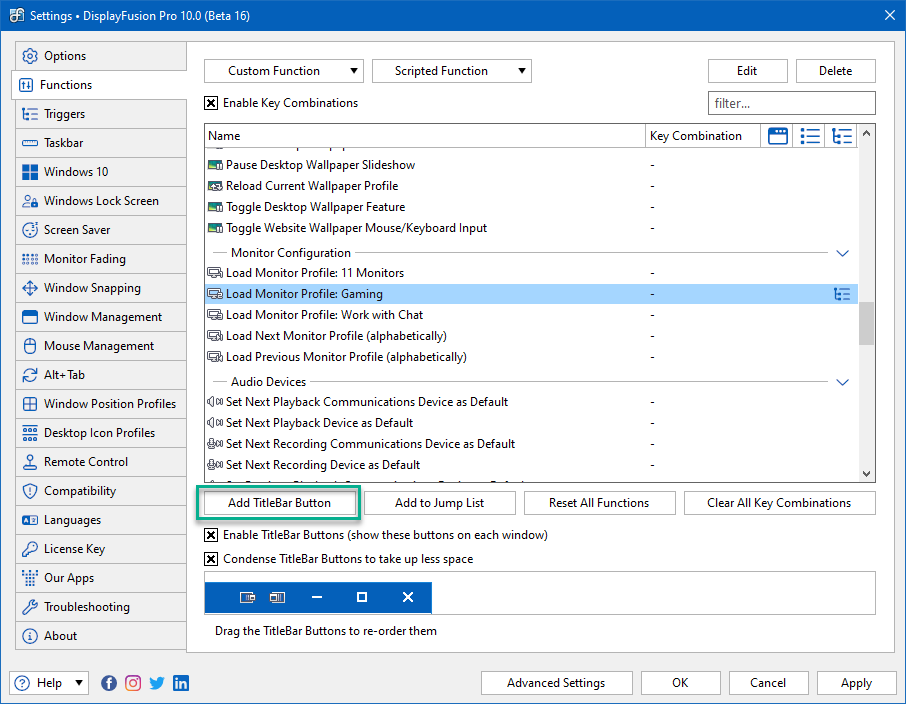The width and height of the screenshot is (906, 704).
Task: Open Advanced Settings
Action: [556, 683]
